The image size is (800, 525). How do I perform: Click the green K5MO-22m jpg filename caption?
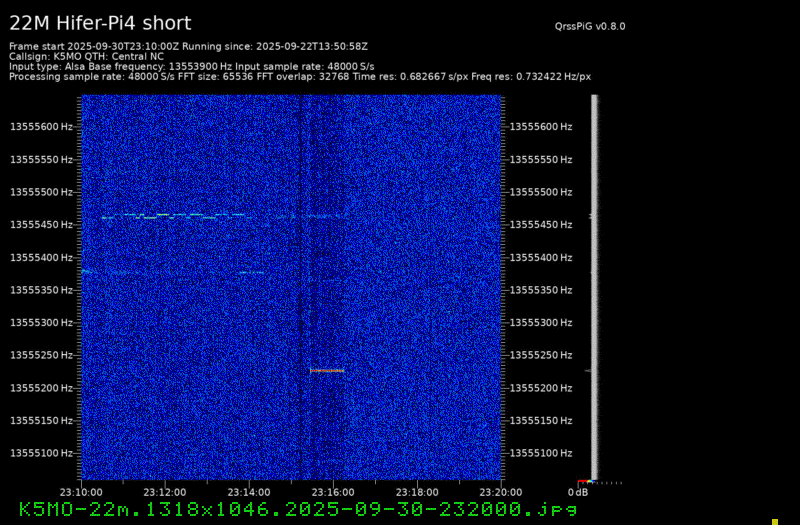tap(298, 509)
